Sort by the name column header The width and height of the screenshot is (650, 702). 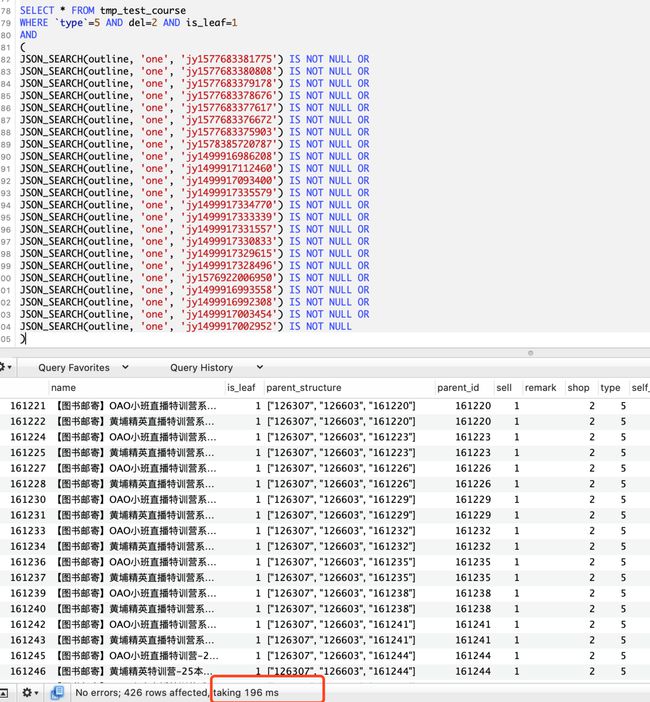[x=136, y=388]
